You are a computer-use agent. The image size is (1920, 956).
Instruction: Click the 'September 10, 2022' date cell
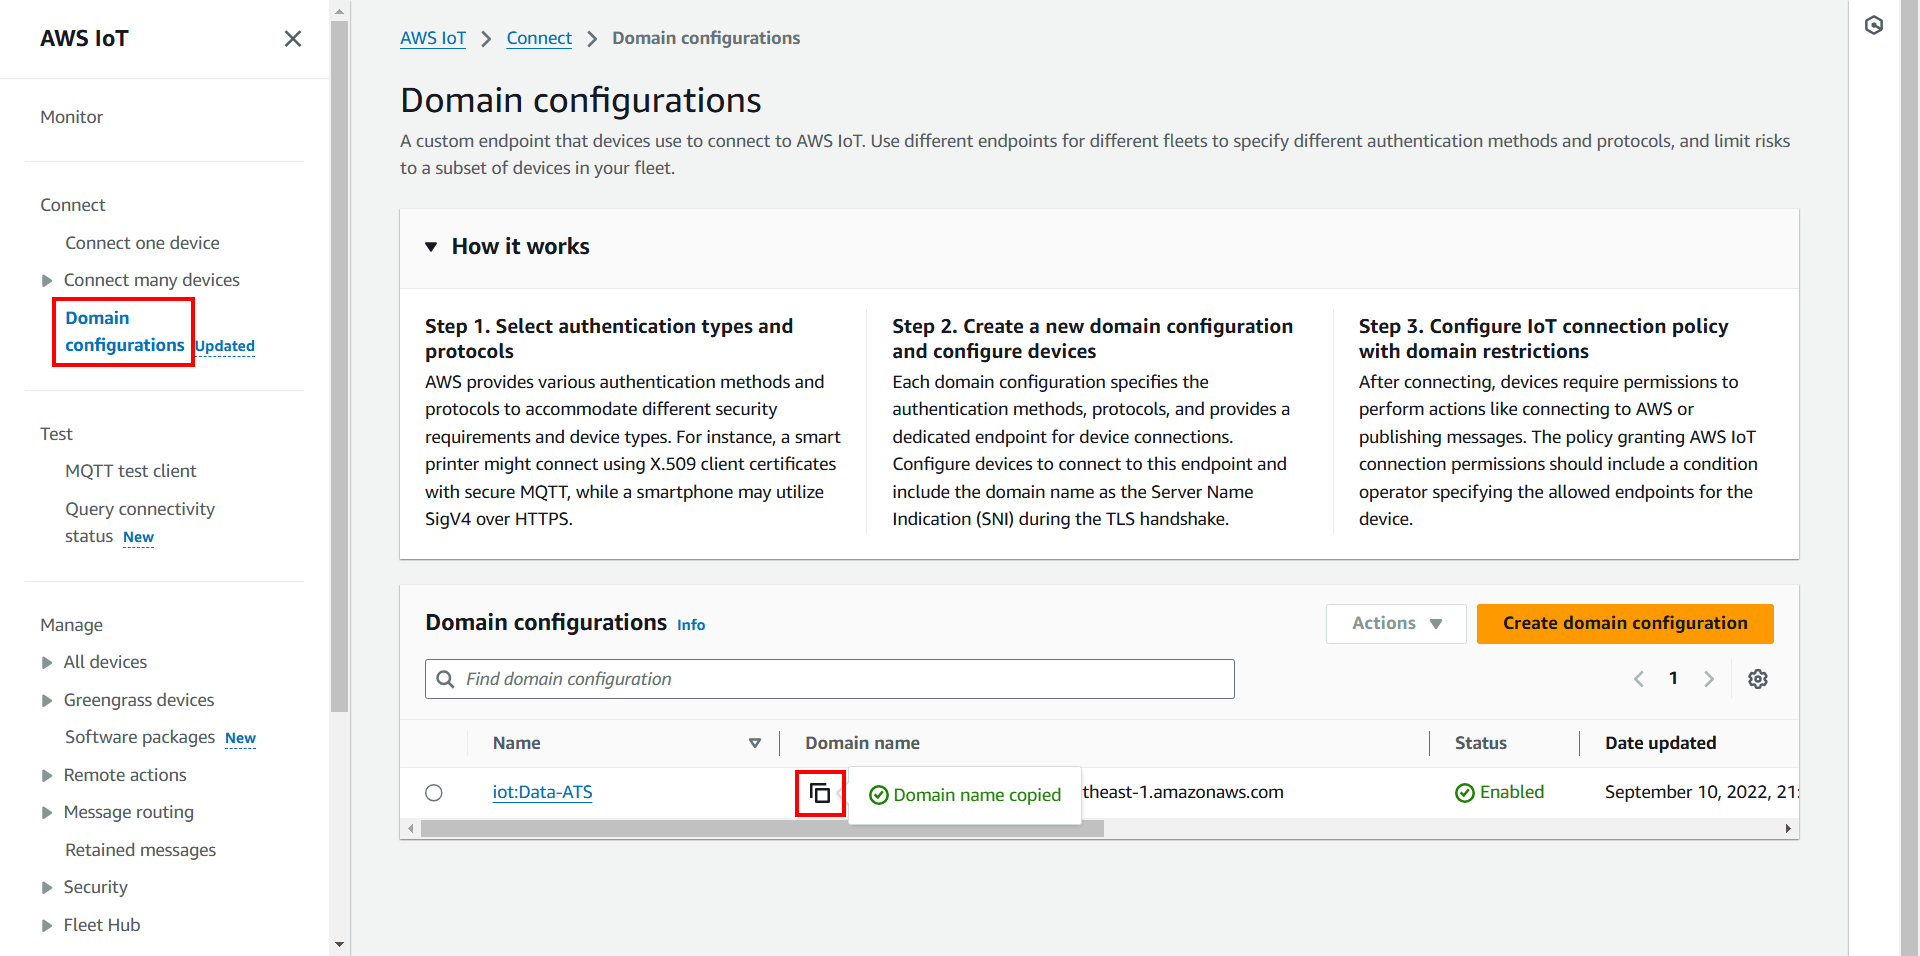coord(1701,792)
